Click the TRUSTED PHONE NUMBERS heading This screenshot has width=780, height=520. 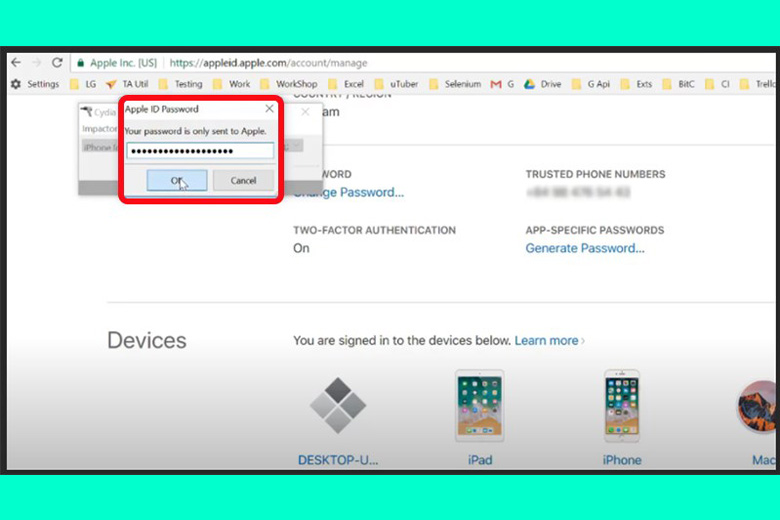pyautogui.click(x=595, y=174)
